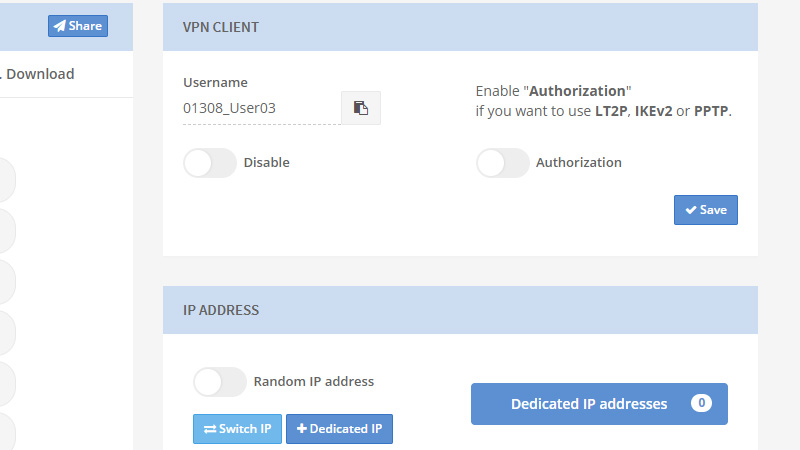Open the Download tab
Image resolution: width=800 pixels, height=450 pixels.
[x=40, y=74]
